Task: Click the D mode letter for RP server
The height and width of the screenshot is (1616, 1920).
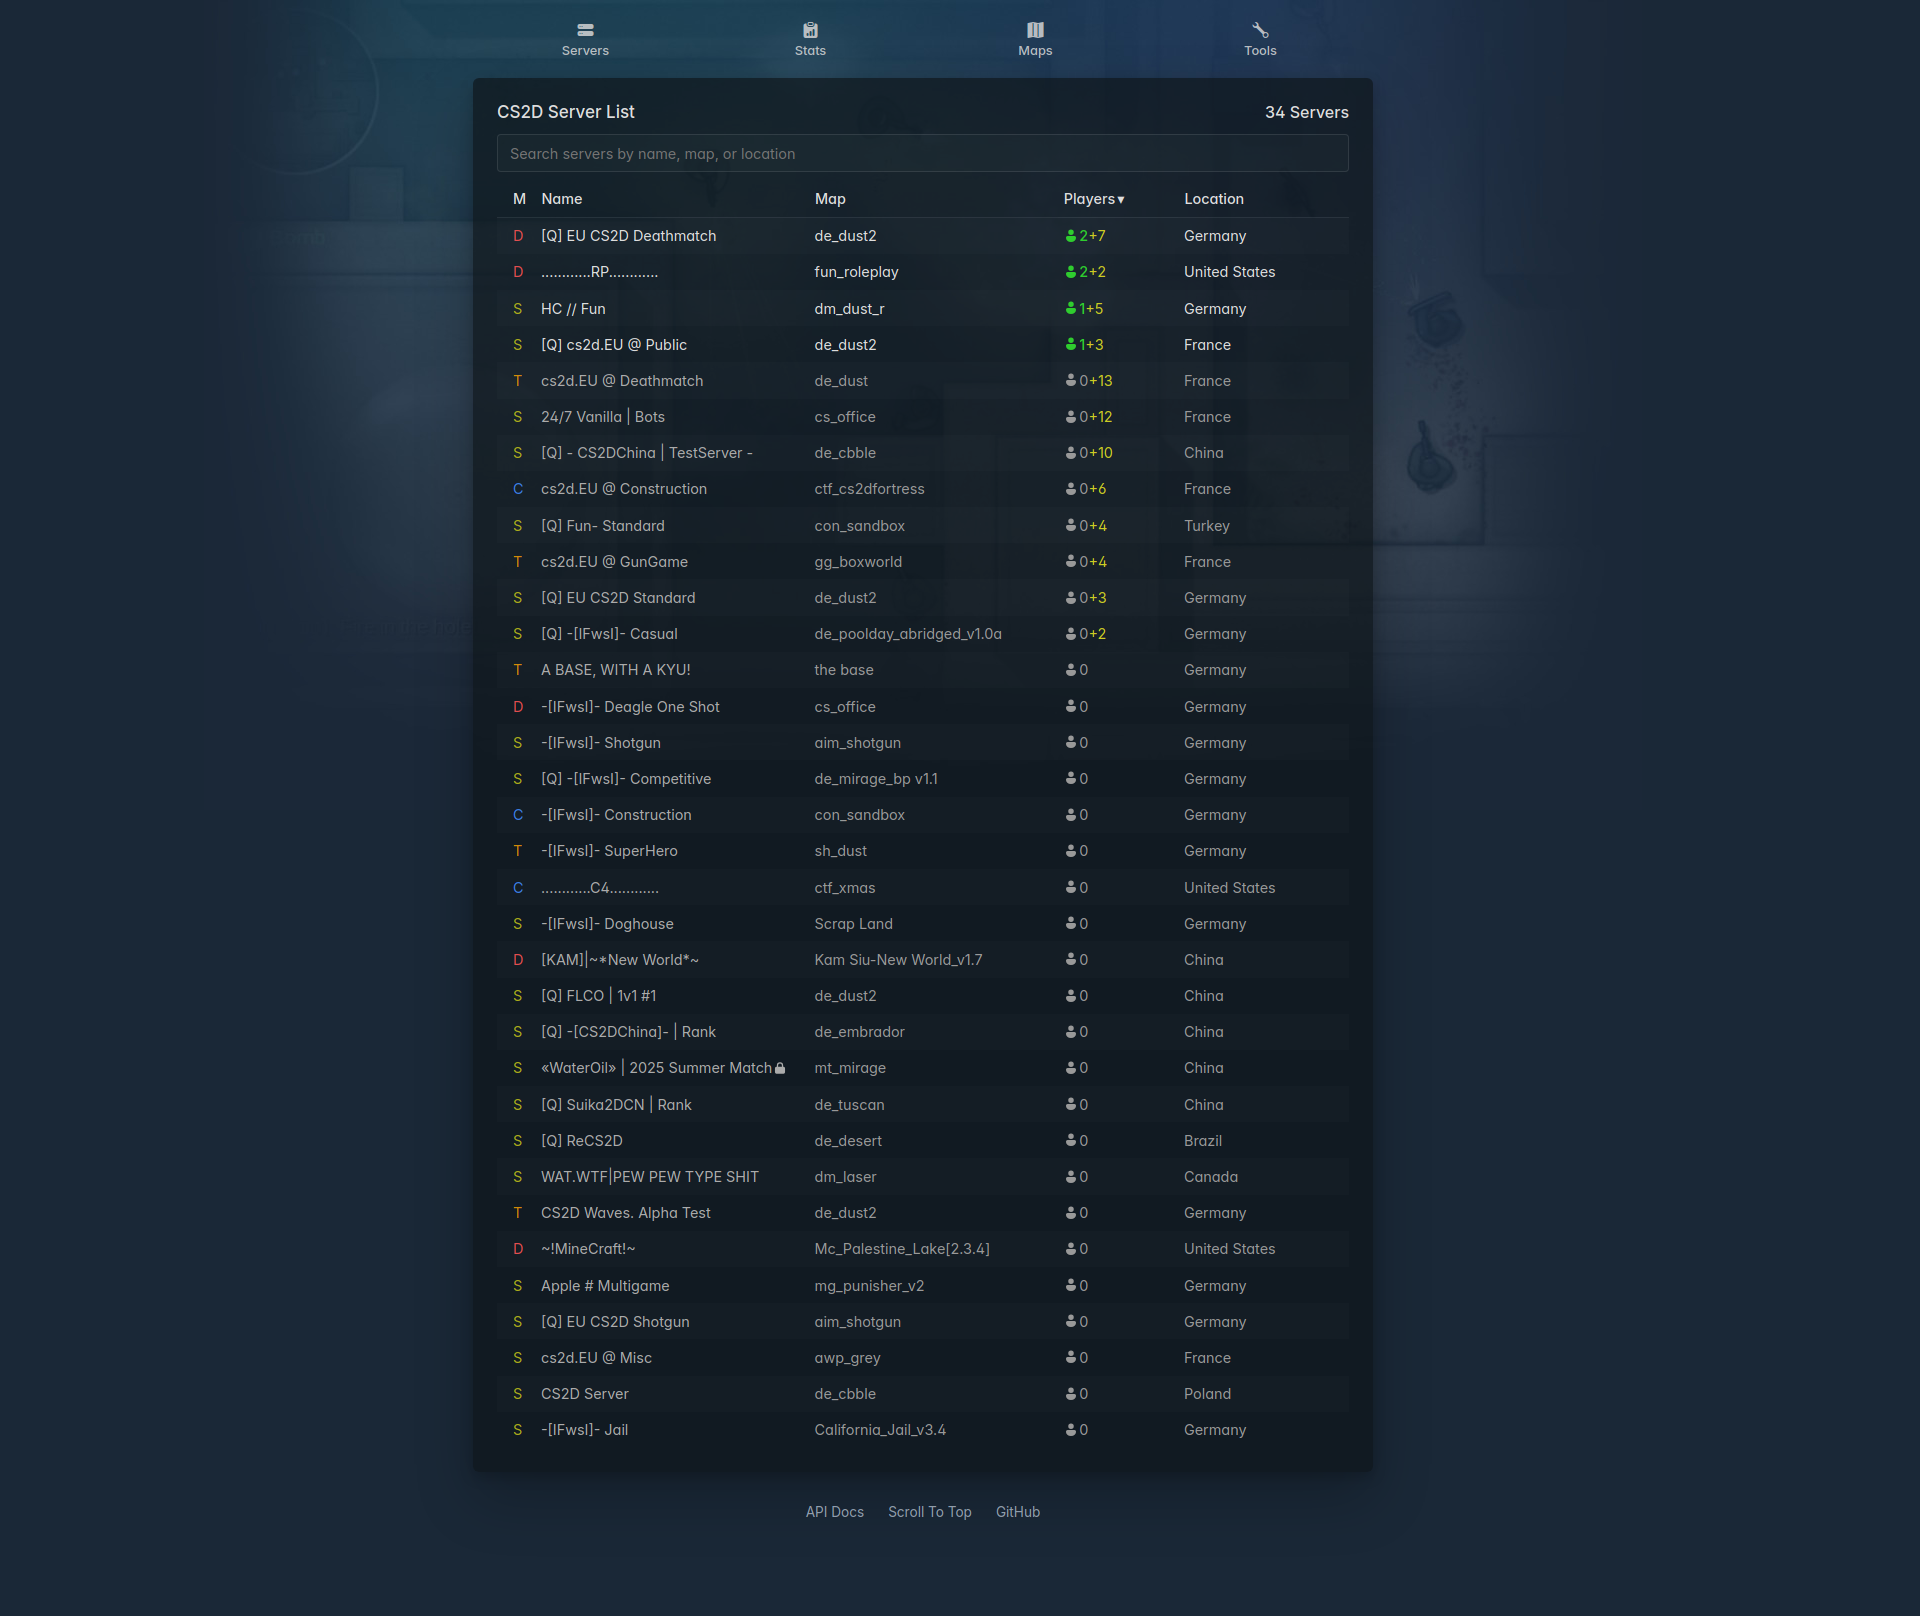Action: pos(518,272)
